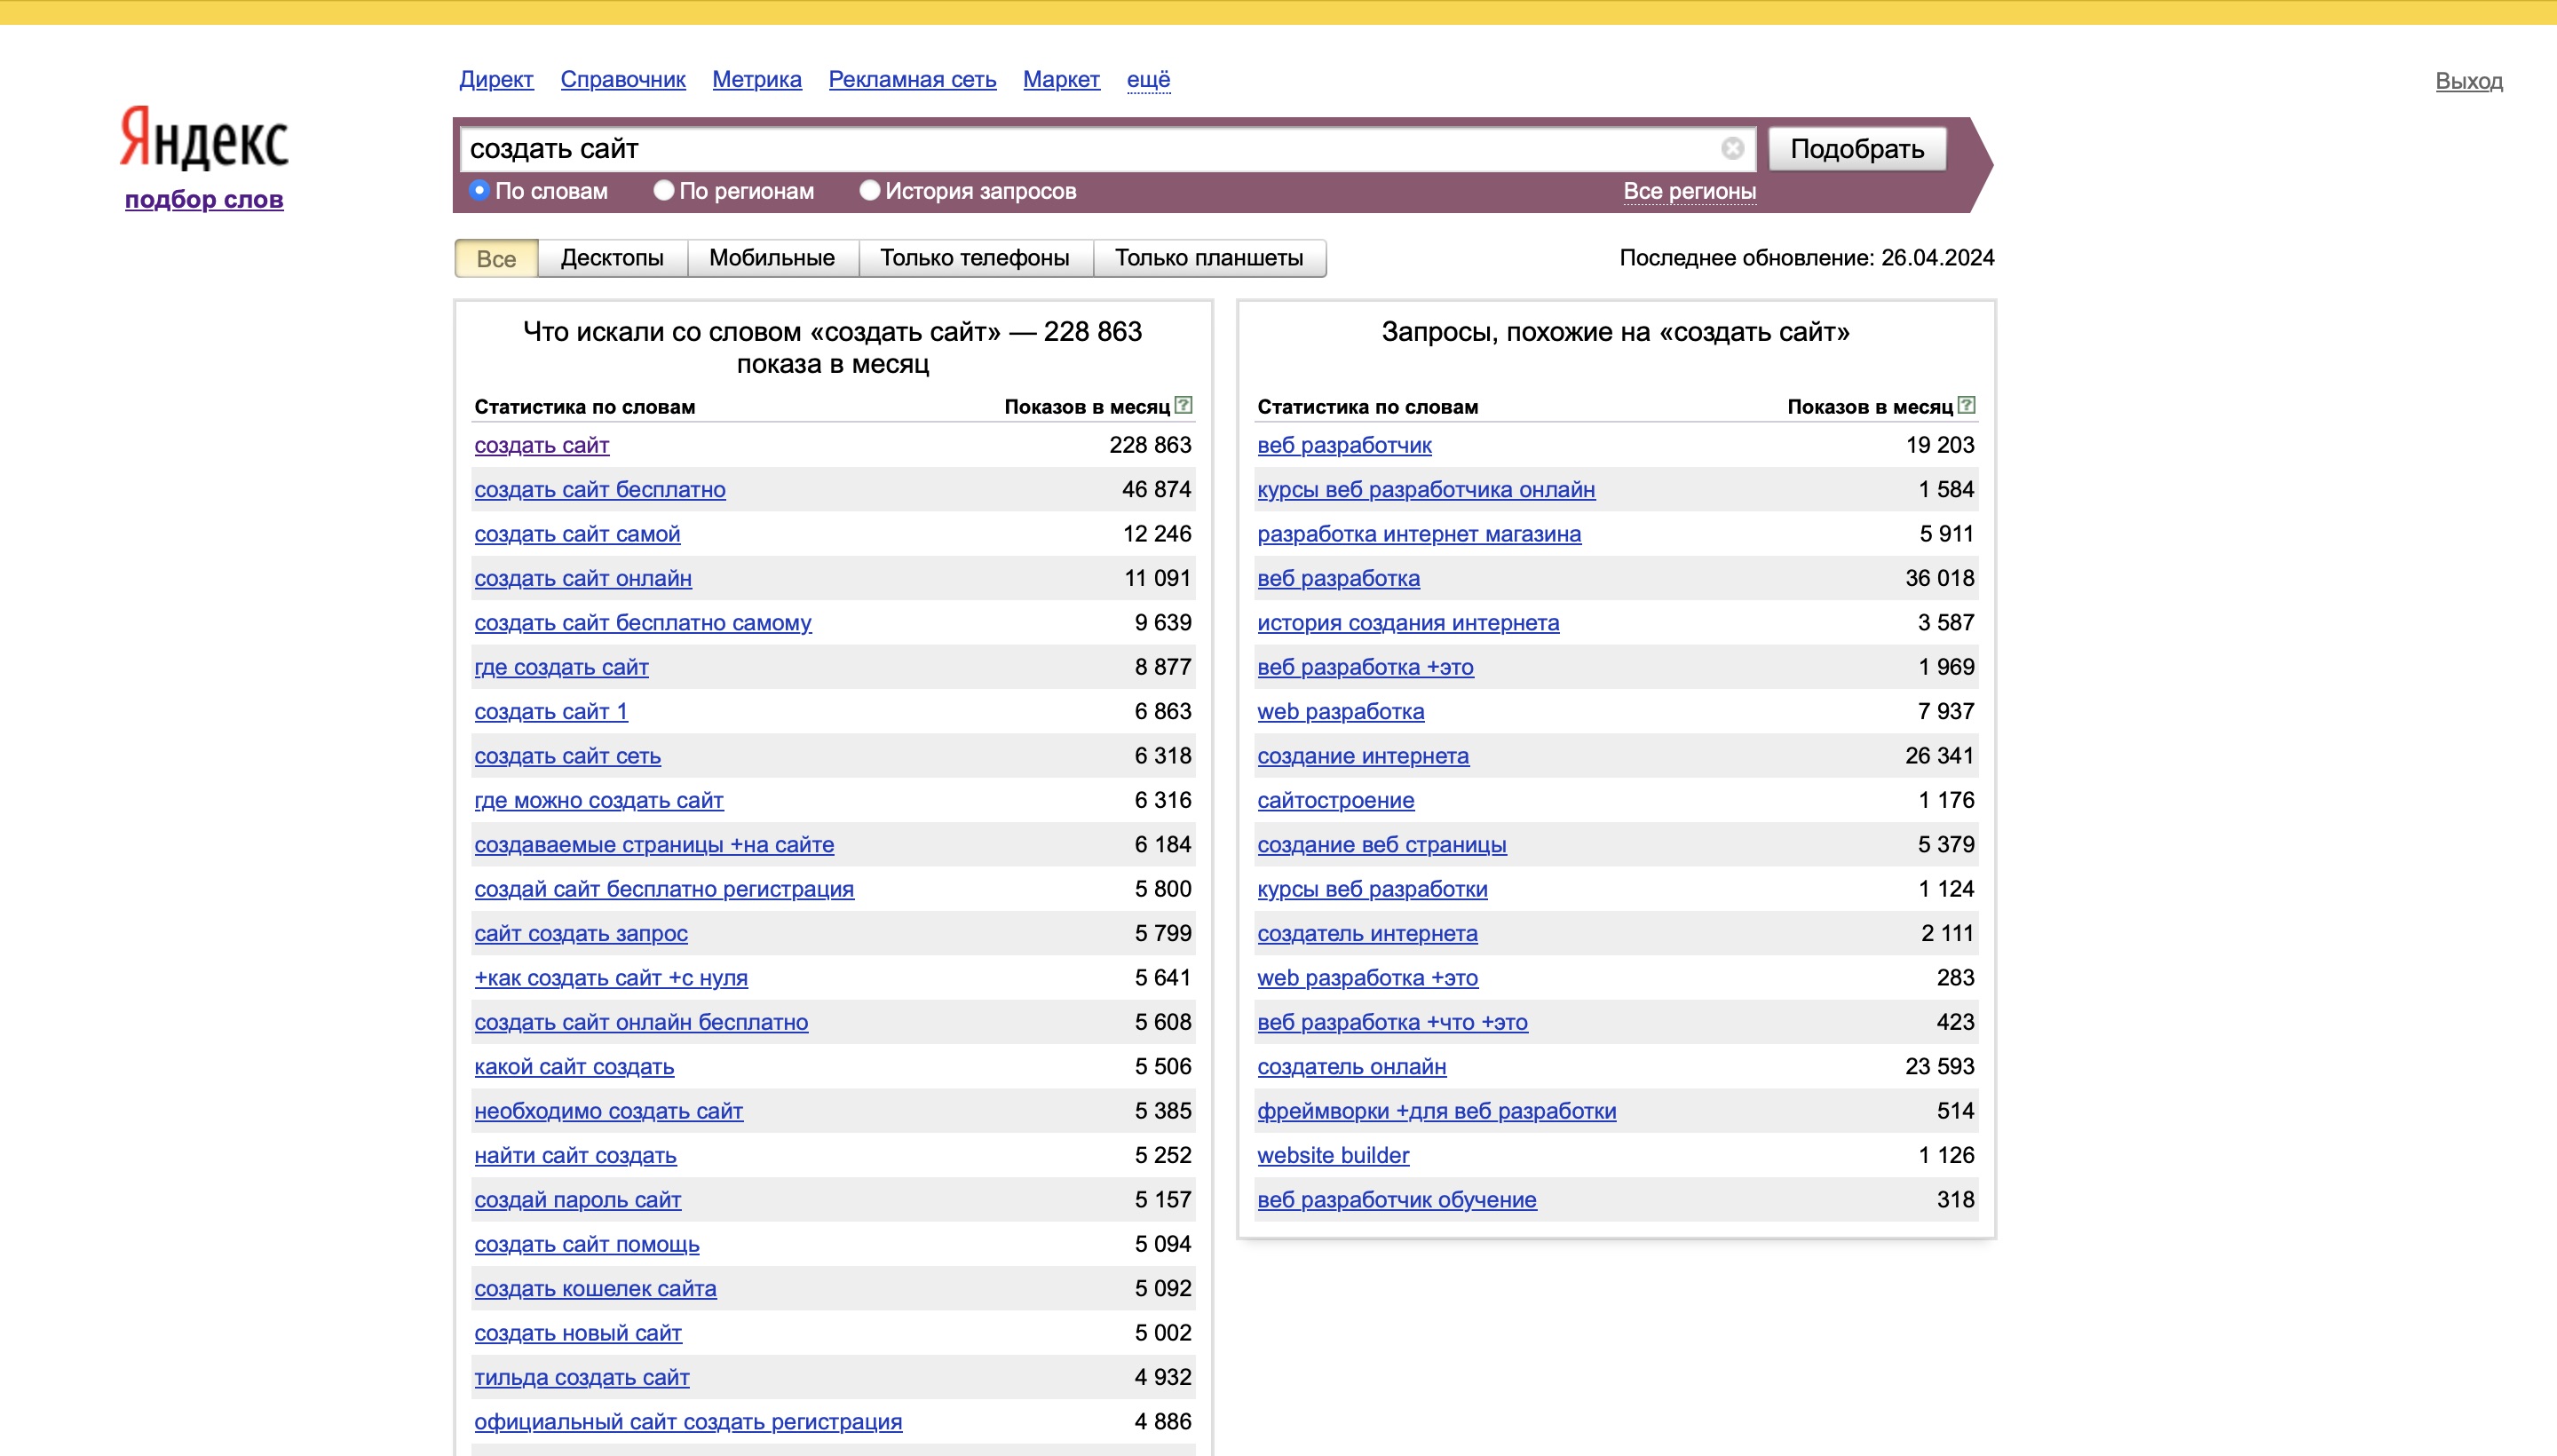Open the 'создать сайт помощь' link

[x=587, y=1244]
